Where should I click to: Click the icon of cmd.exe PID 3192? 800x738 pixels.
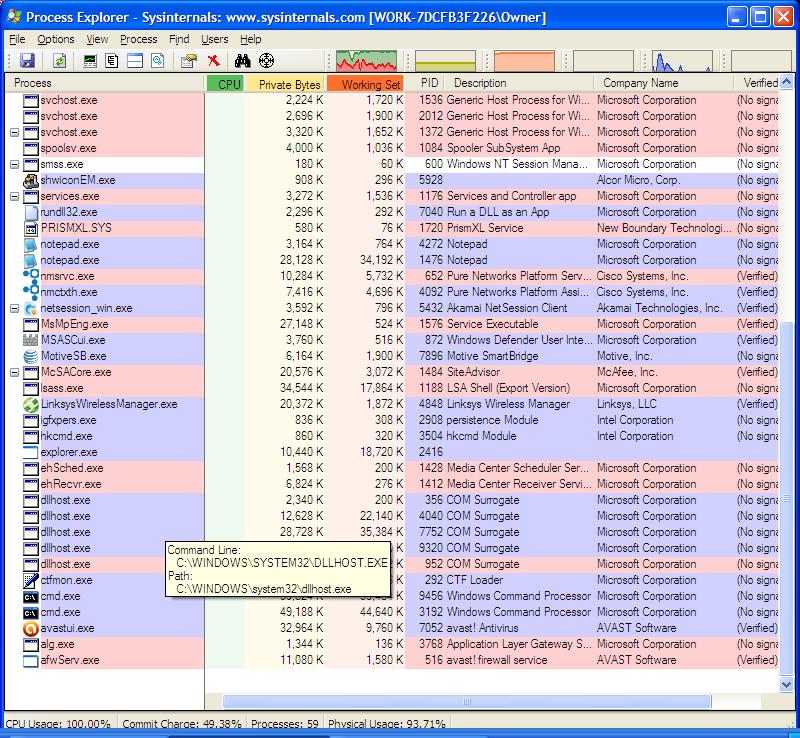pos(31,612)
